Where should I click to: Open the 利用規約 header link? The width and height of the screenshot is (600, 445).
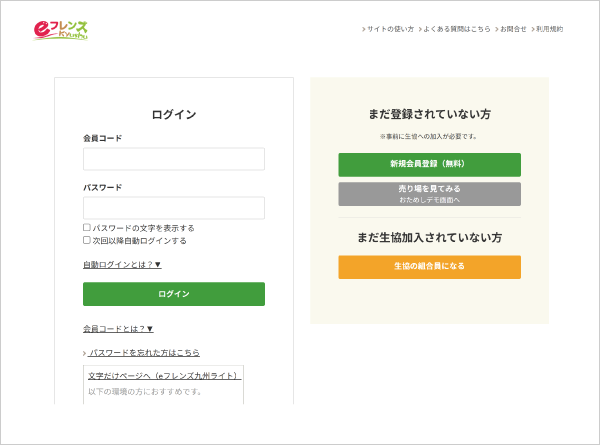pyautogui.click(x=548, y=29)
